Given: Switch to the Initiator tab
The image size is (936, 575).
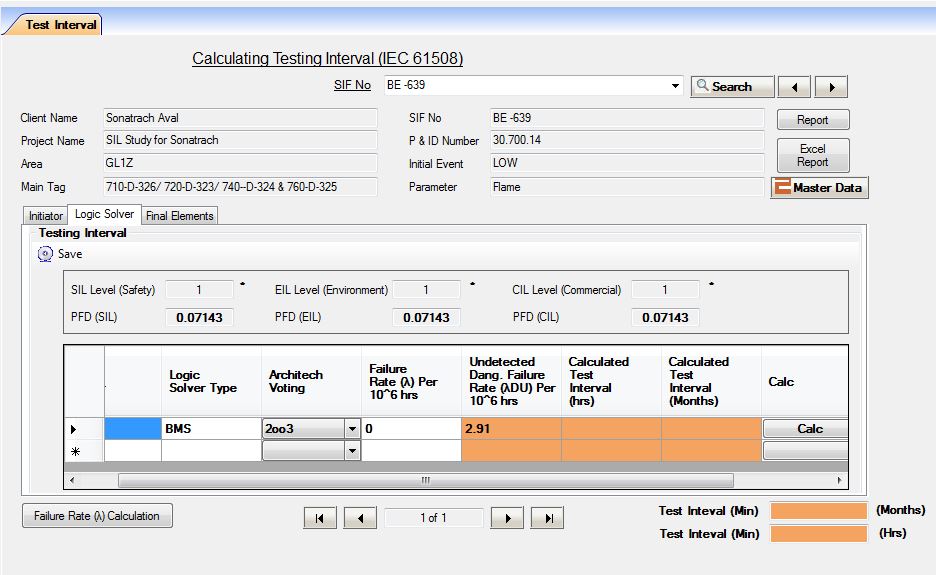Looking at the screenshot, I should pyautogui.click(x=46, y=216).
